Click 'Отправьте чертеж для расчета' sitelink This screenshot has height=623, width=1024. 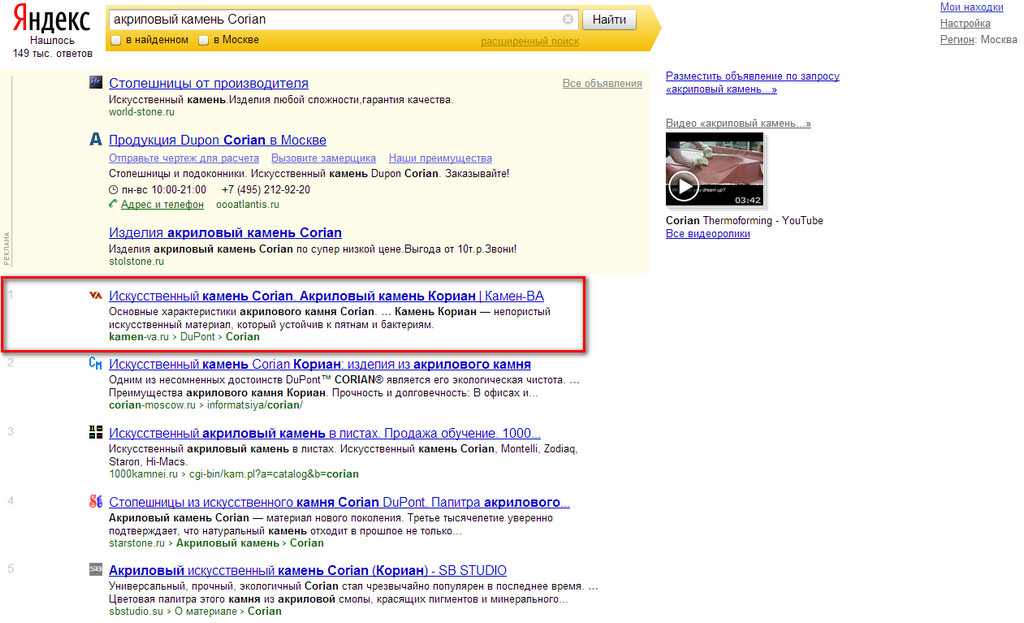tap(184, 158)
